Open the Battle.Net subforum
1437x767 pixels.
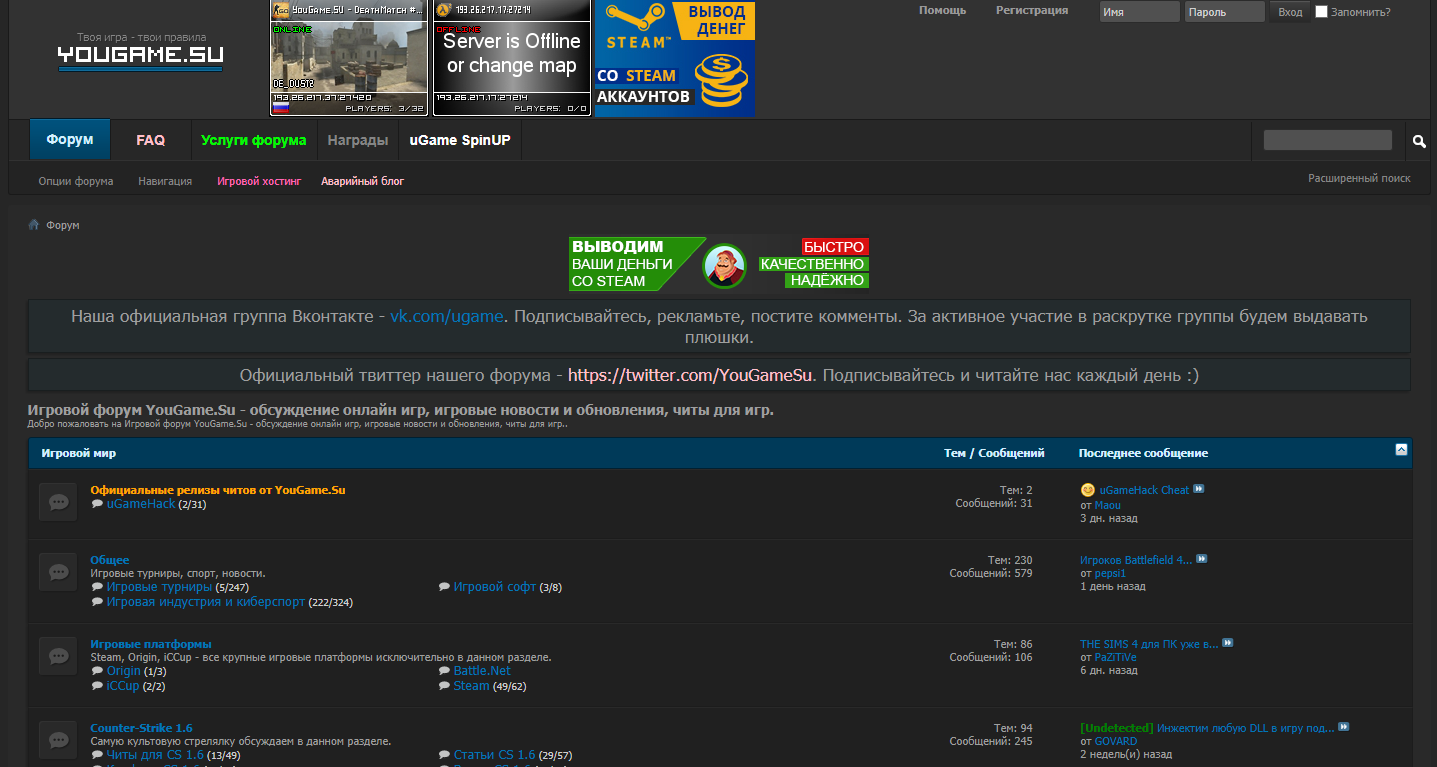482,671
